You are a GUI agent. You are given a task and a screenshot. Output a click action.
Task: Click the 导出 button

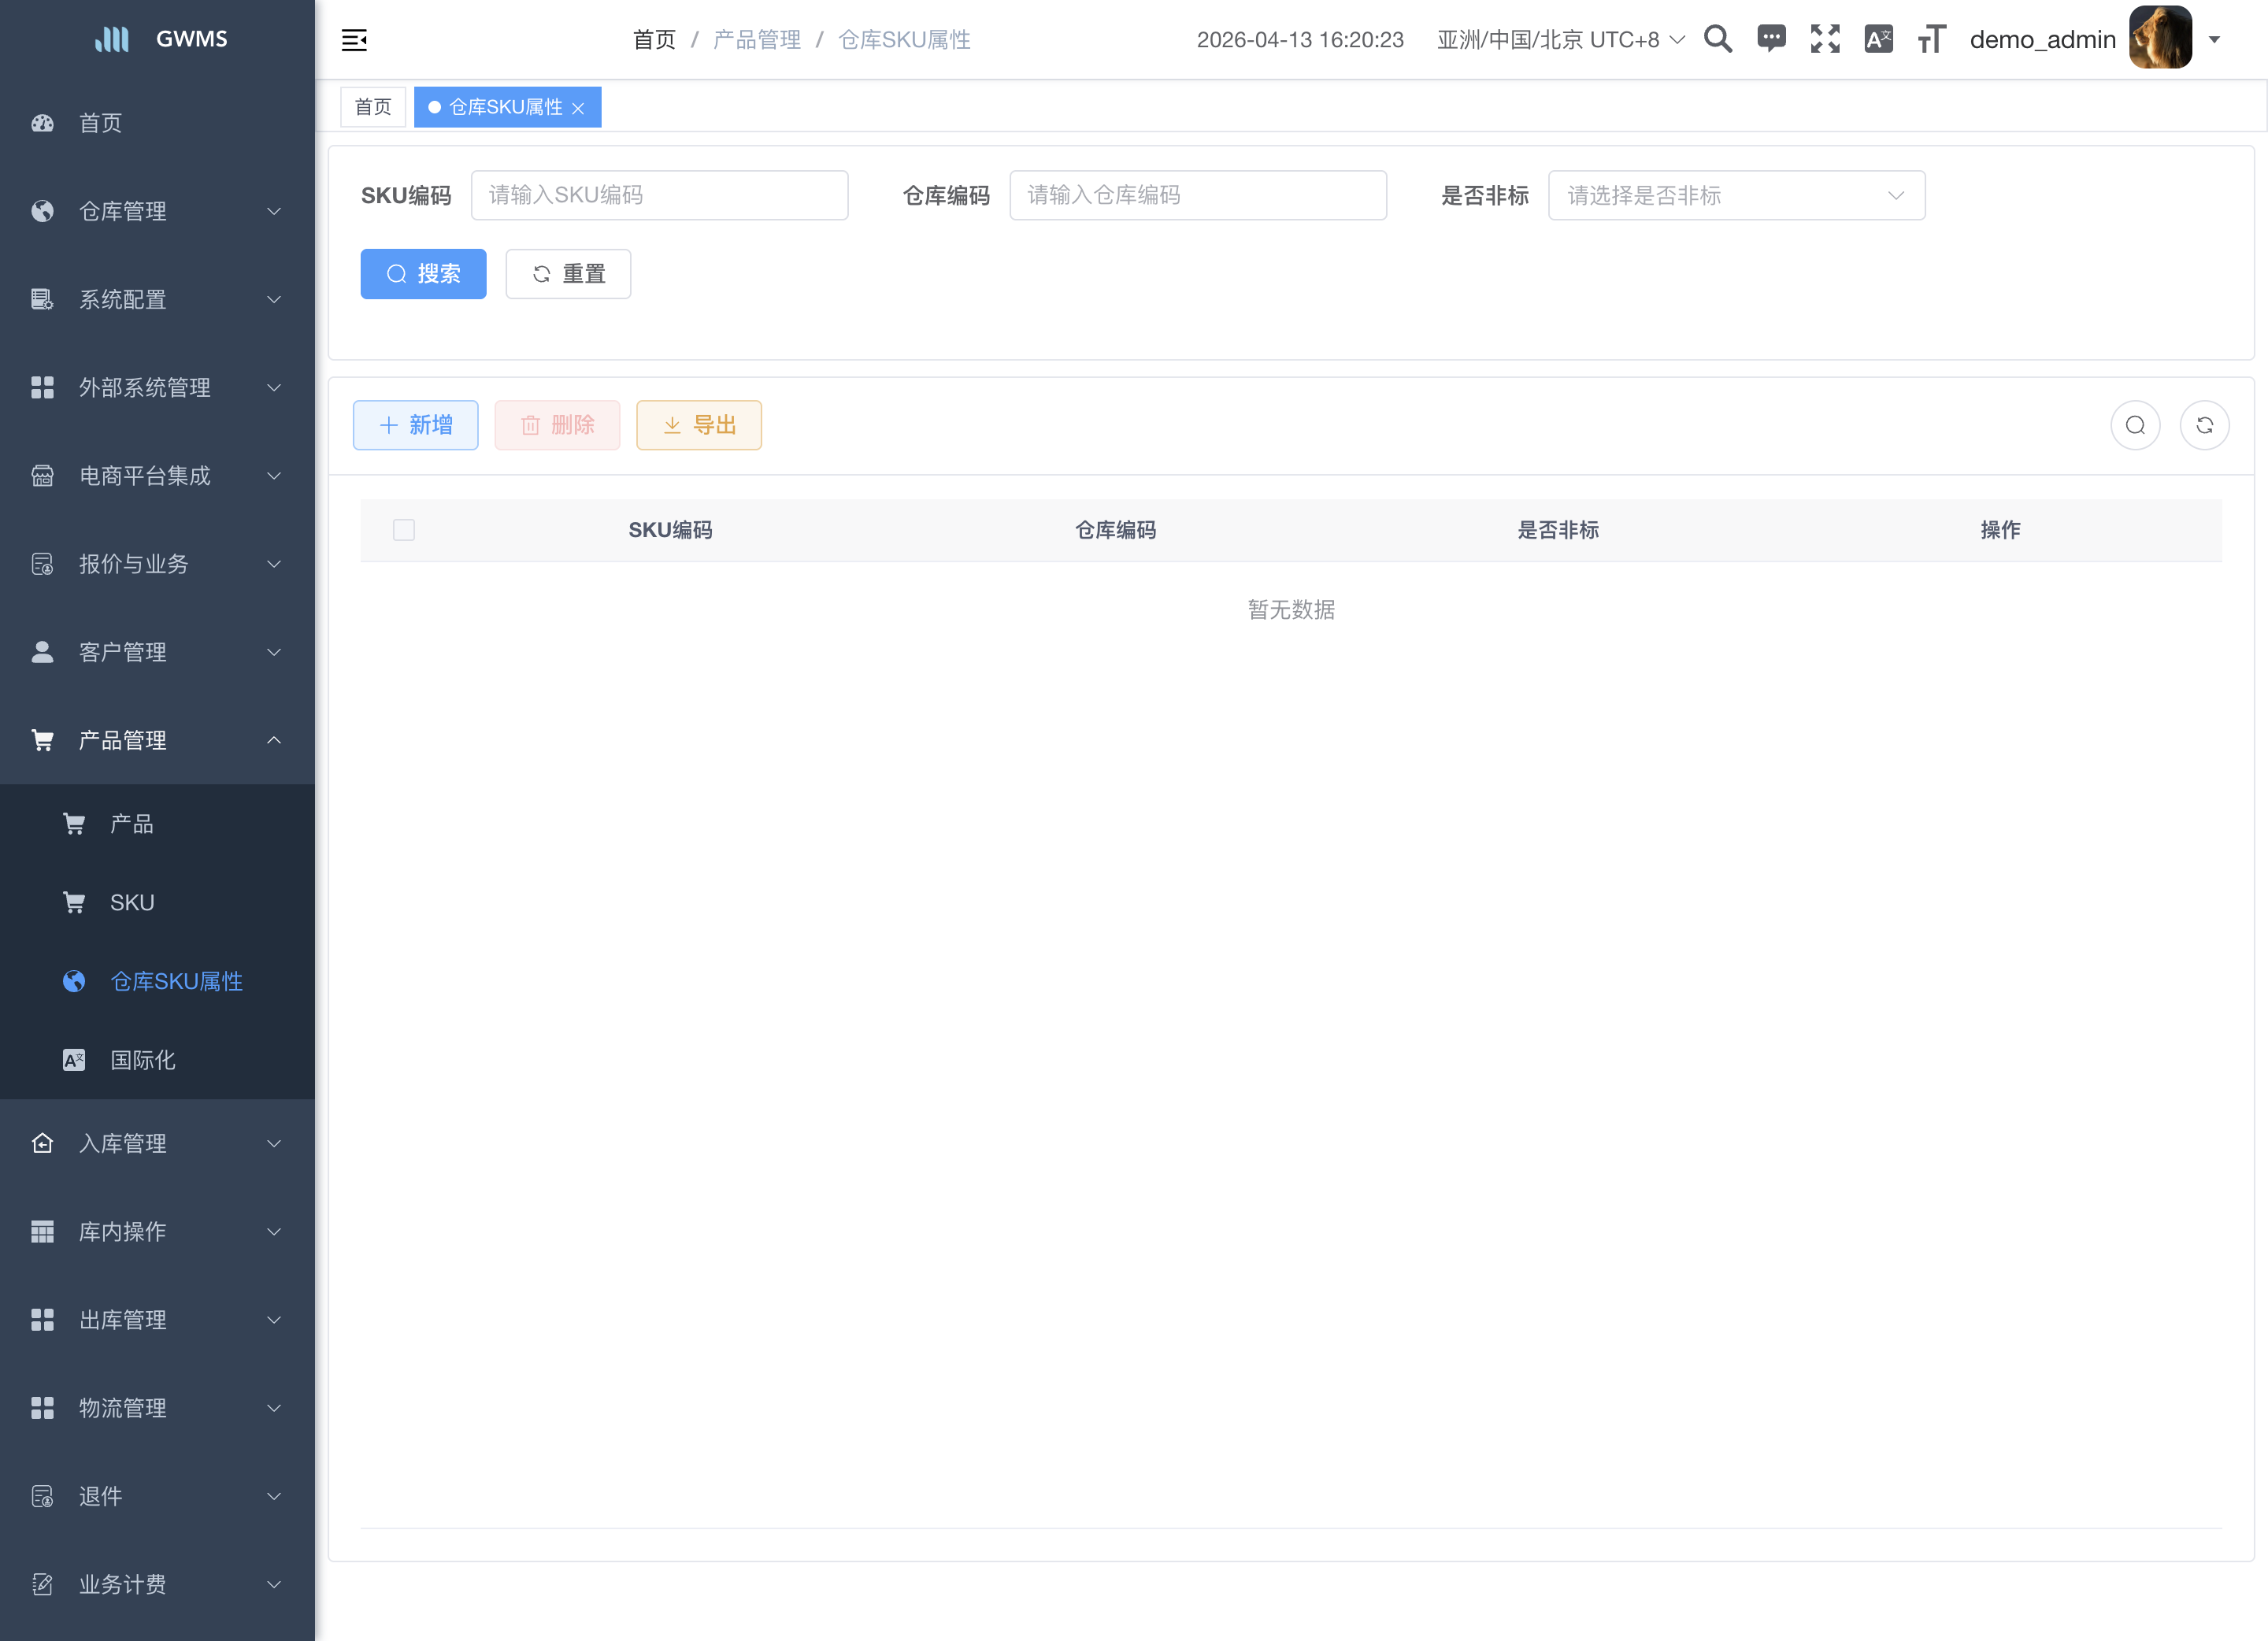tap(699, 425)
